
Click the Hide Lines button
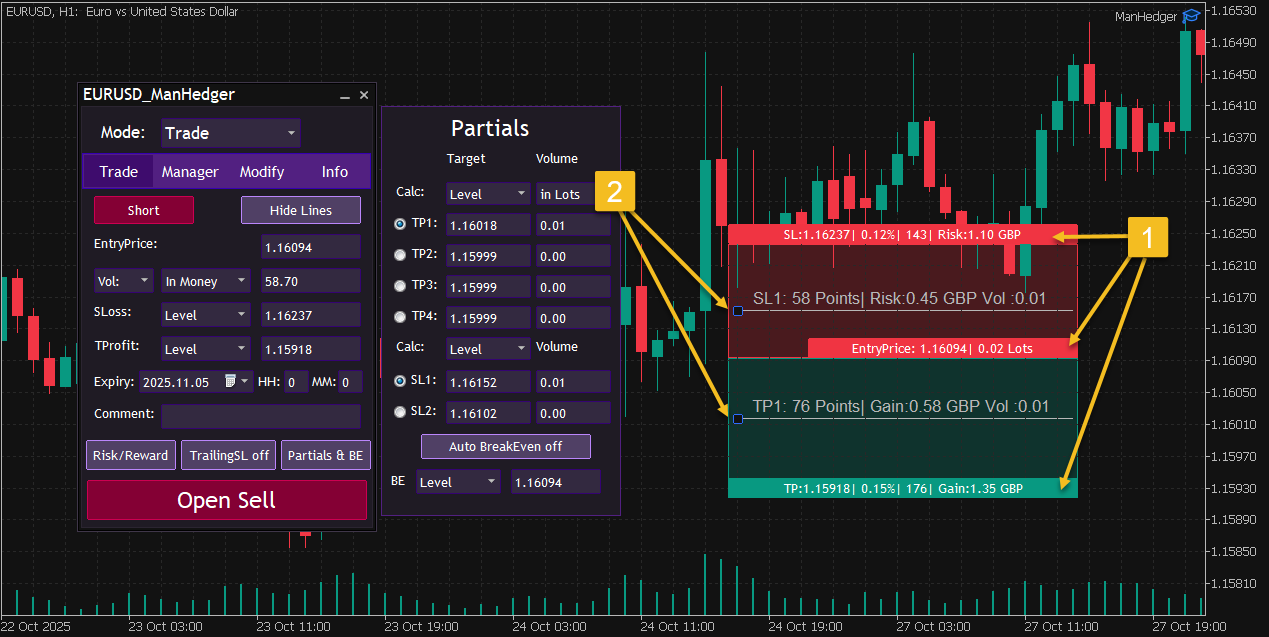point(300,209)
